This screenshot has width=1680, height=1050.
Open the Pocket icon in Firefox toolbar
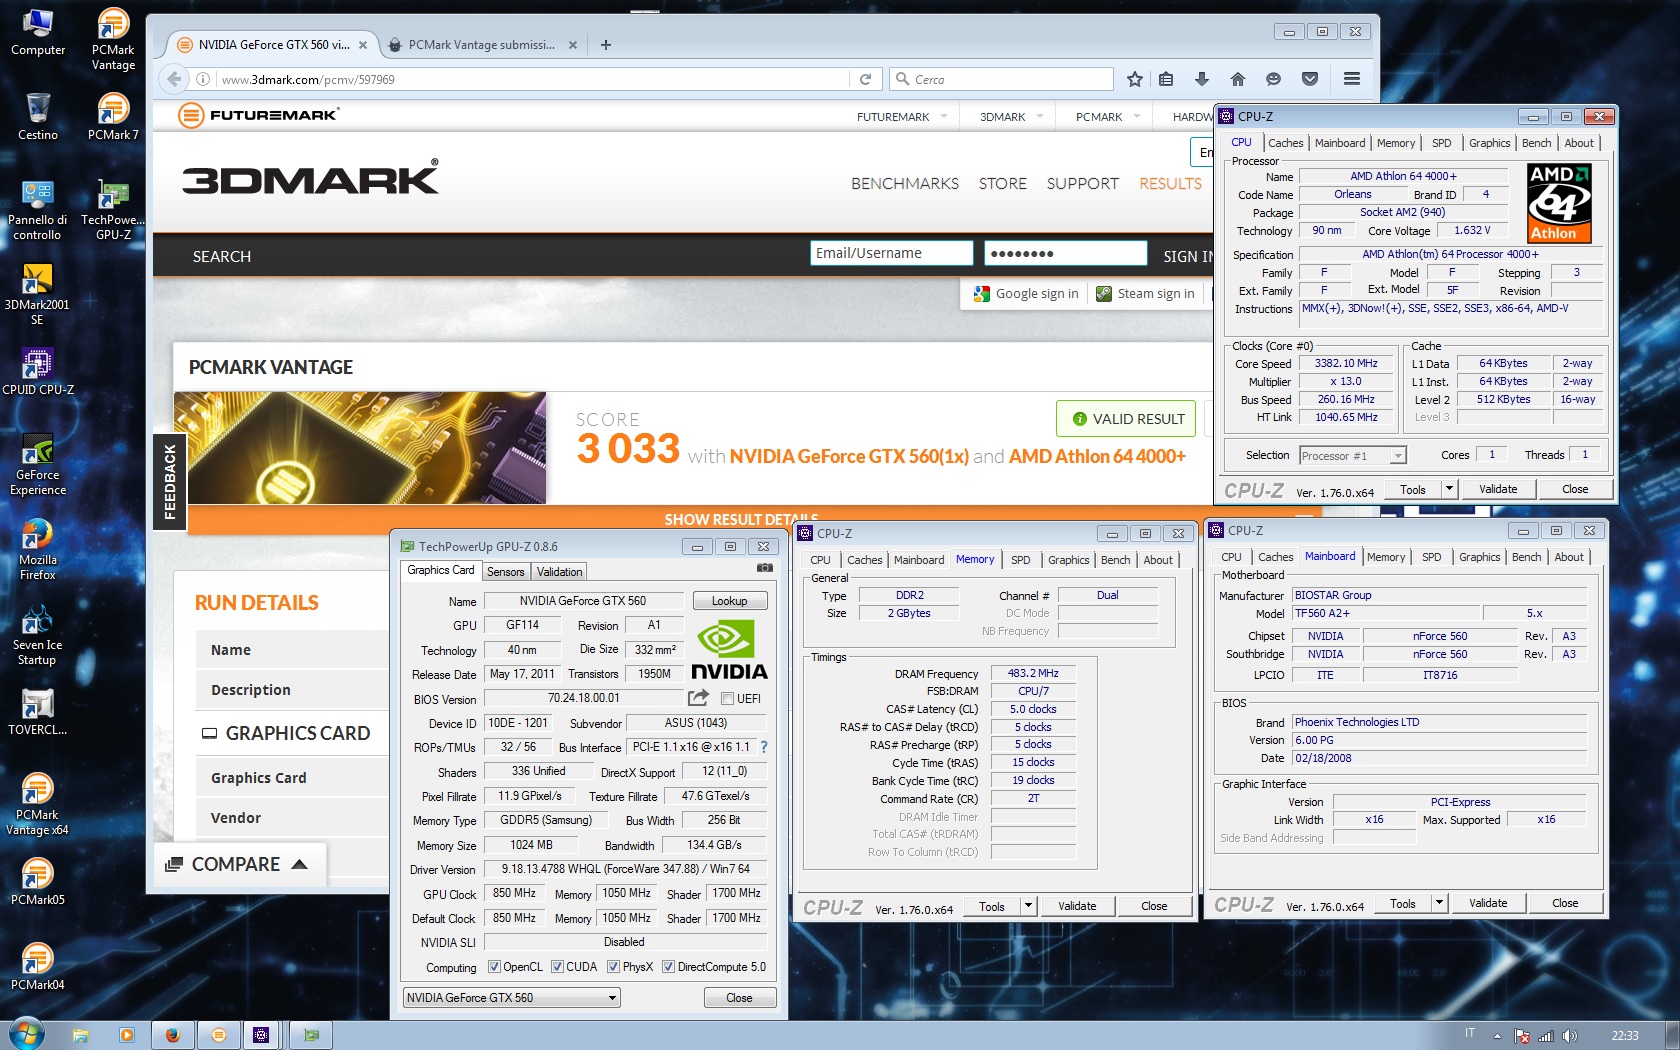tap(1310, 79)
